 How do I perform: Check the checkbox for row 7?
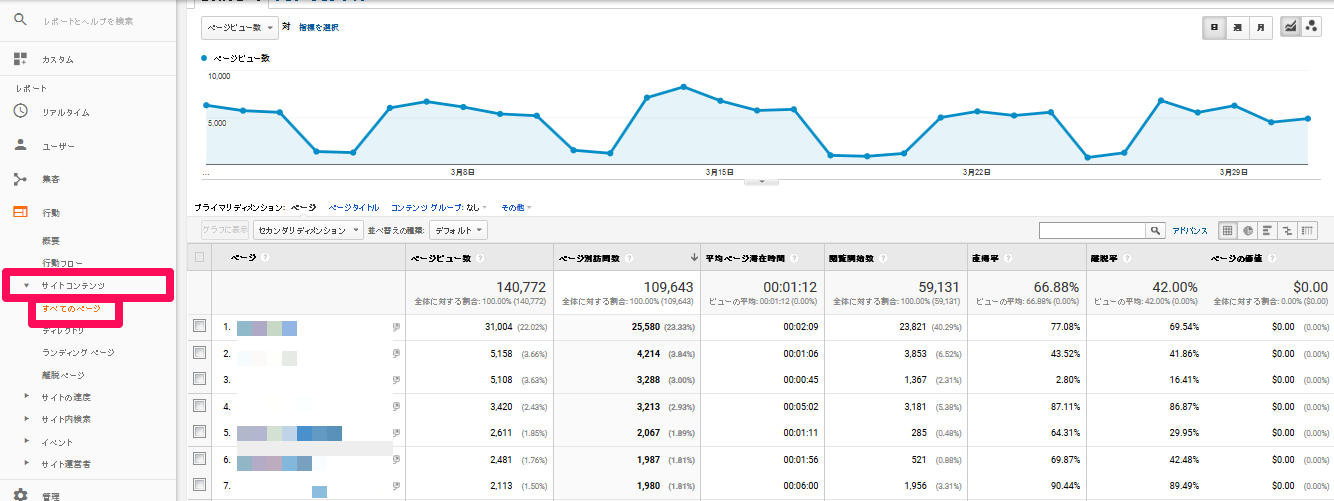point(200,485)
